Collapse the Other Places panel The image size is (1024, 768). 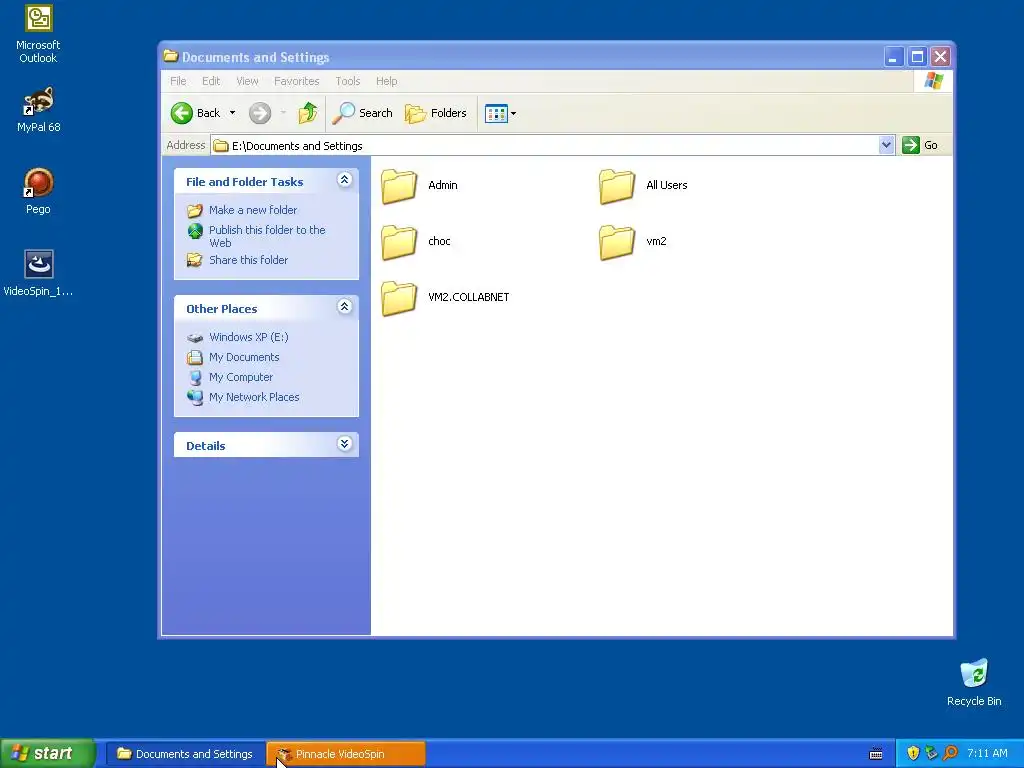point(344,306)
